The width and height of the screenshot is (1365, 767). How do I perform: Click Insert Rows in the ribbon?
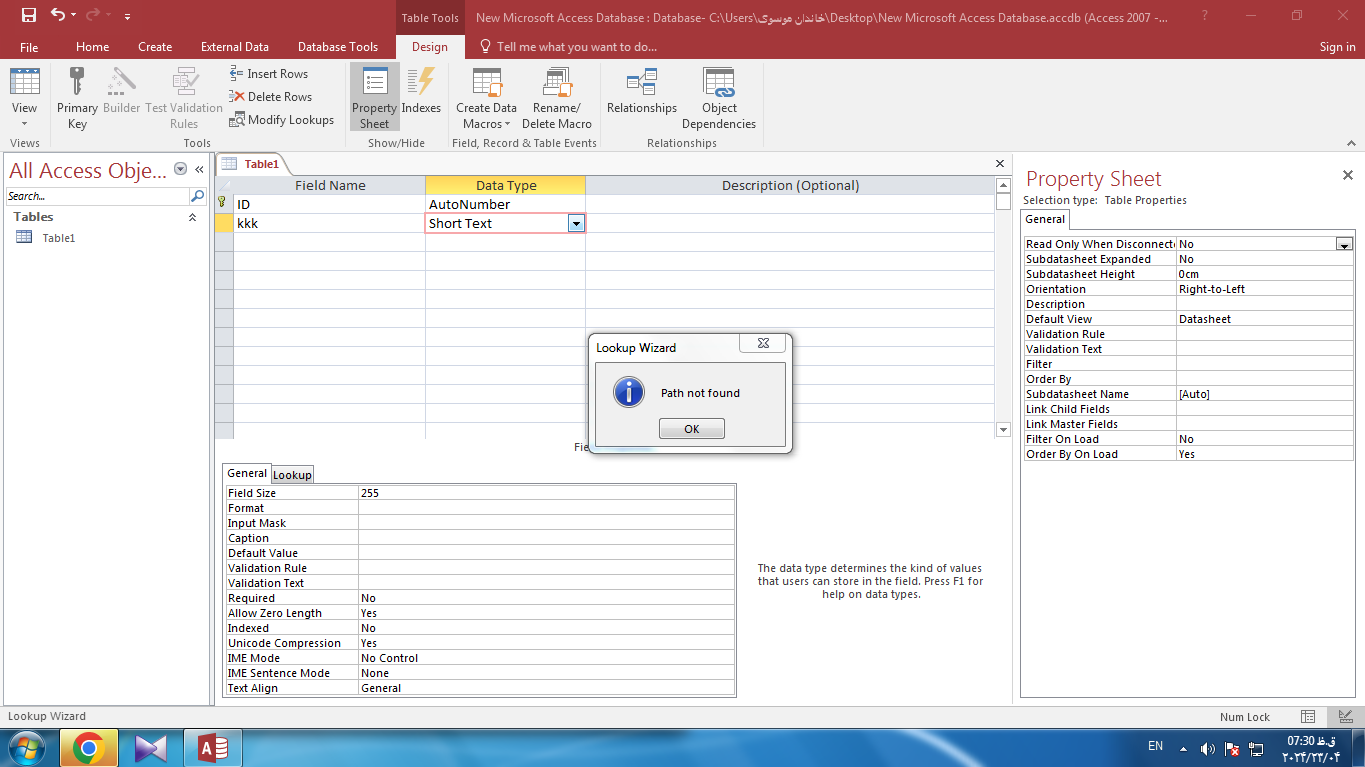pos(269,74)
